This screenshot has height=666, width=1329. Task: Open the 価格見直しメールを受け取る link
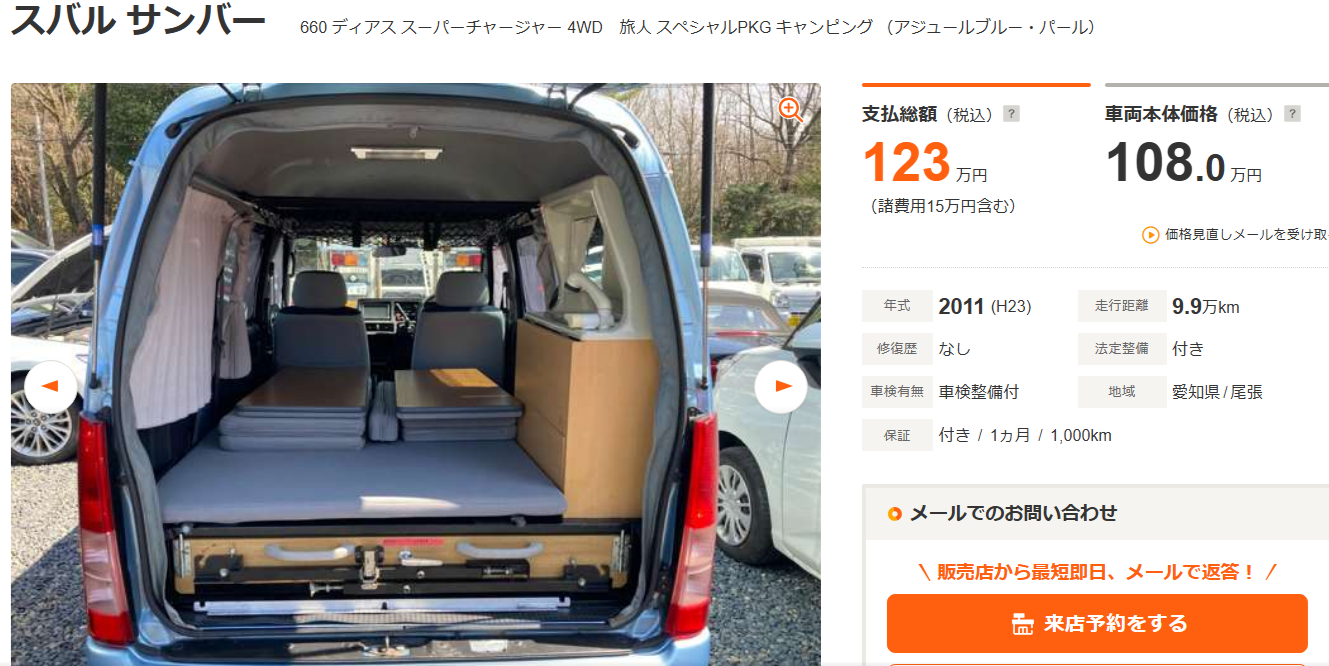click(x=1246, y=235)
